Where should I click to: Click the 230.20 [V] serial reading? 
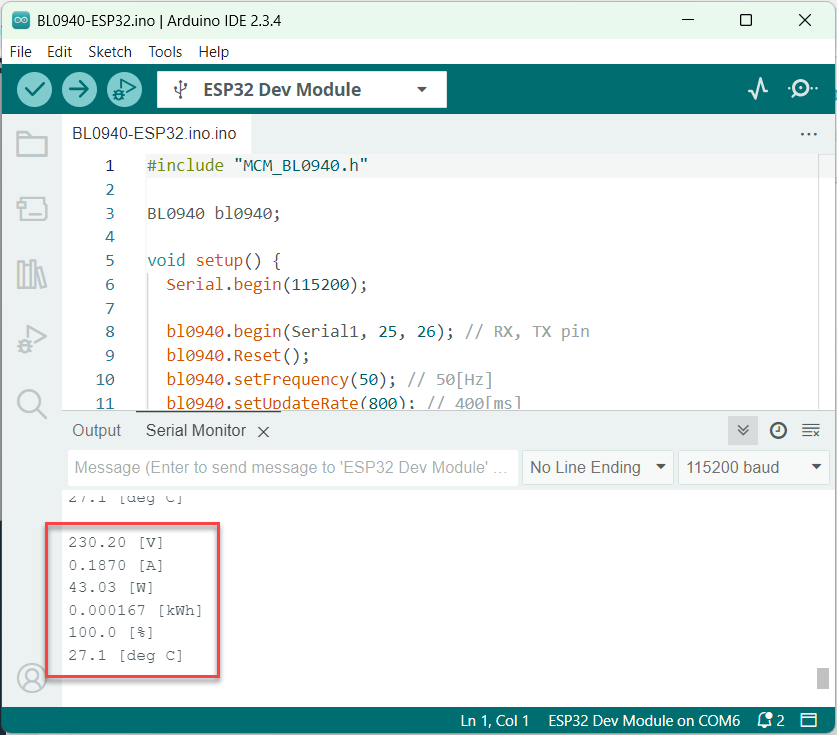point(116,542)
